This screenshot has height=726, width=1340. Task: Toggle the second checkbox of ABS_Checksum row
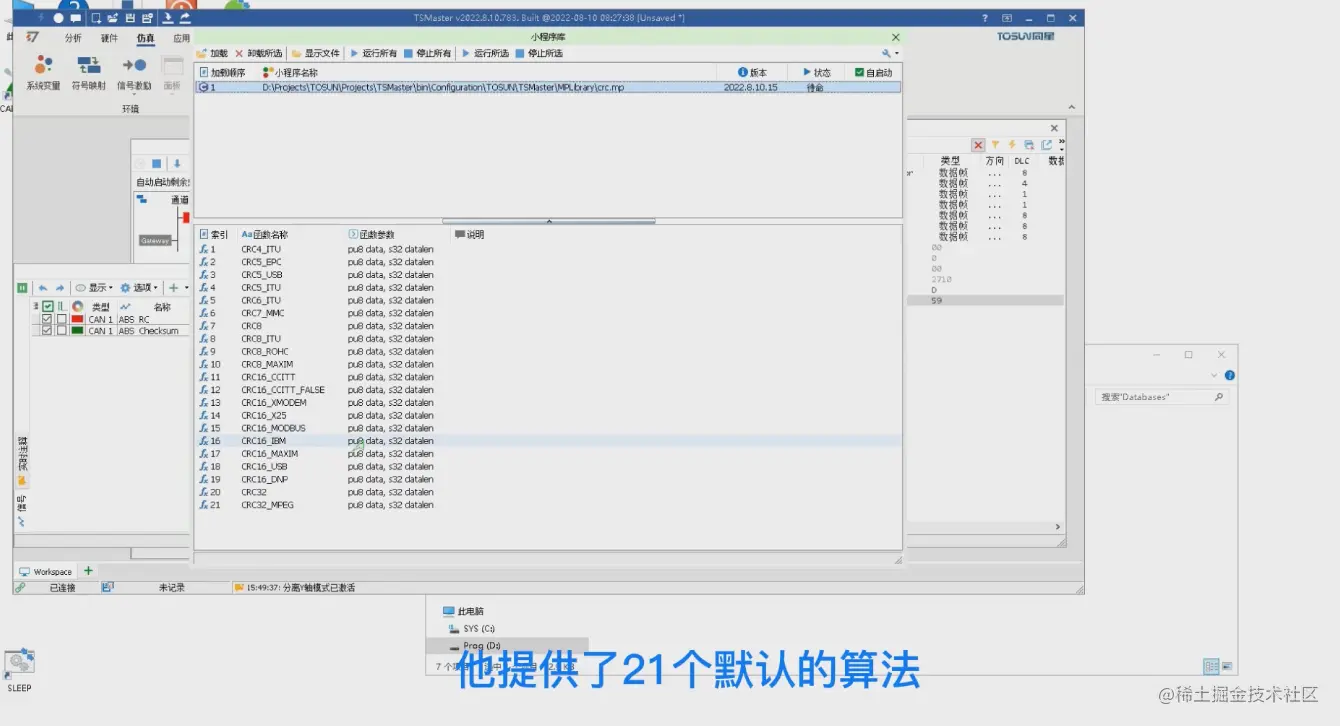61,331
